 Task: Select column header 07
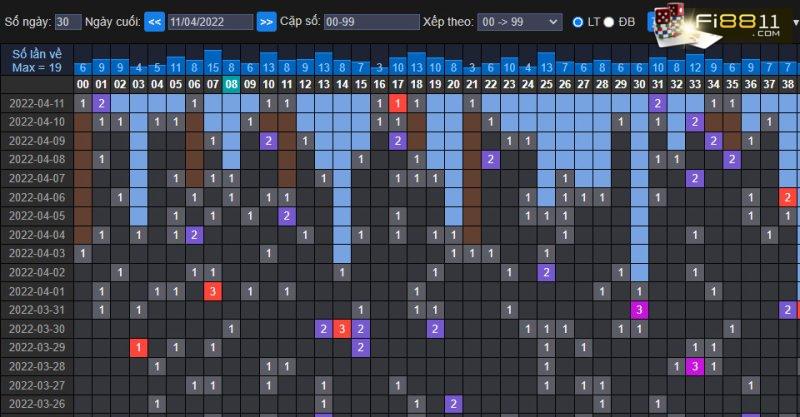tap(213, 84)
